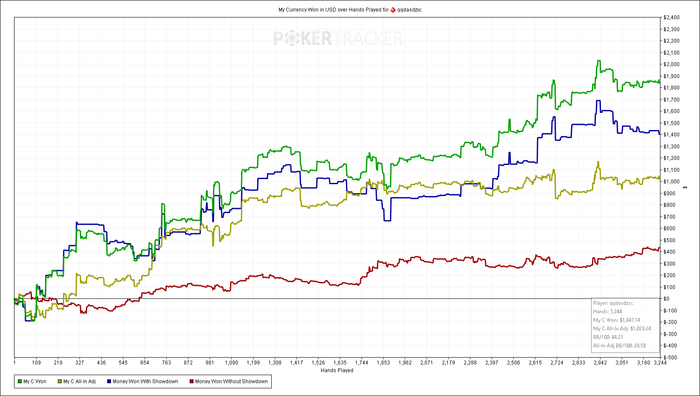This screenshot has height=396, width=700.
Task: Click the 'Player:' line in stats box
Action: coord(613,303)
